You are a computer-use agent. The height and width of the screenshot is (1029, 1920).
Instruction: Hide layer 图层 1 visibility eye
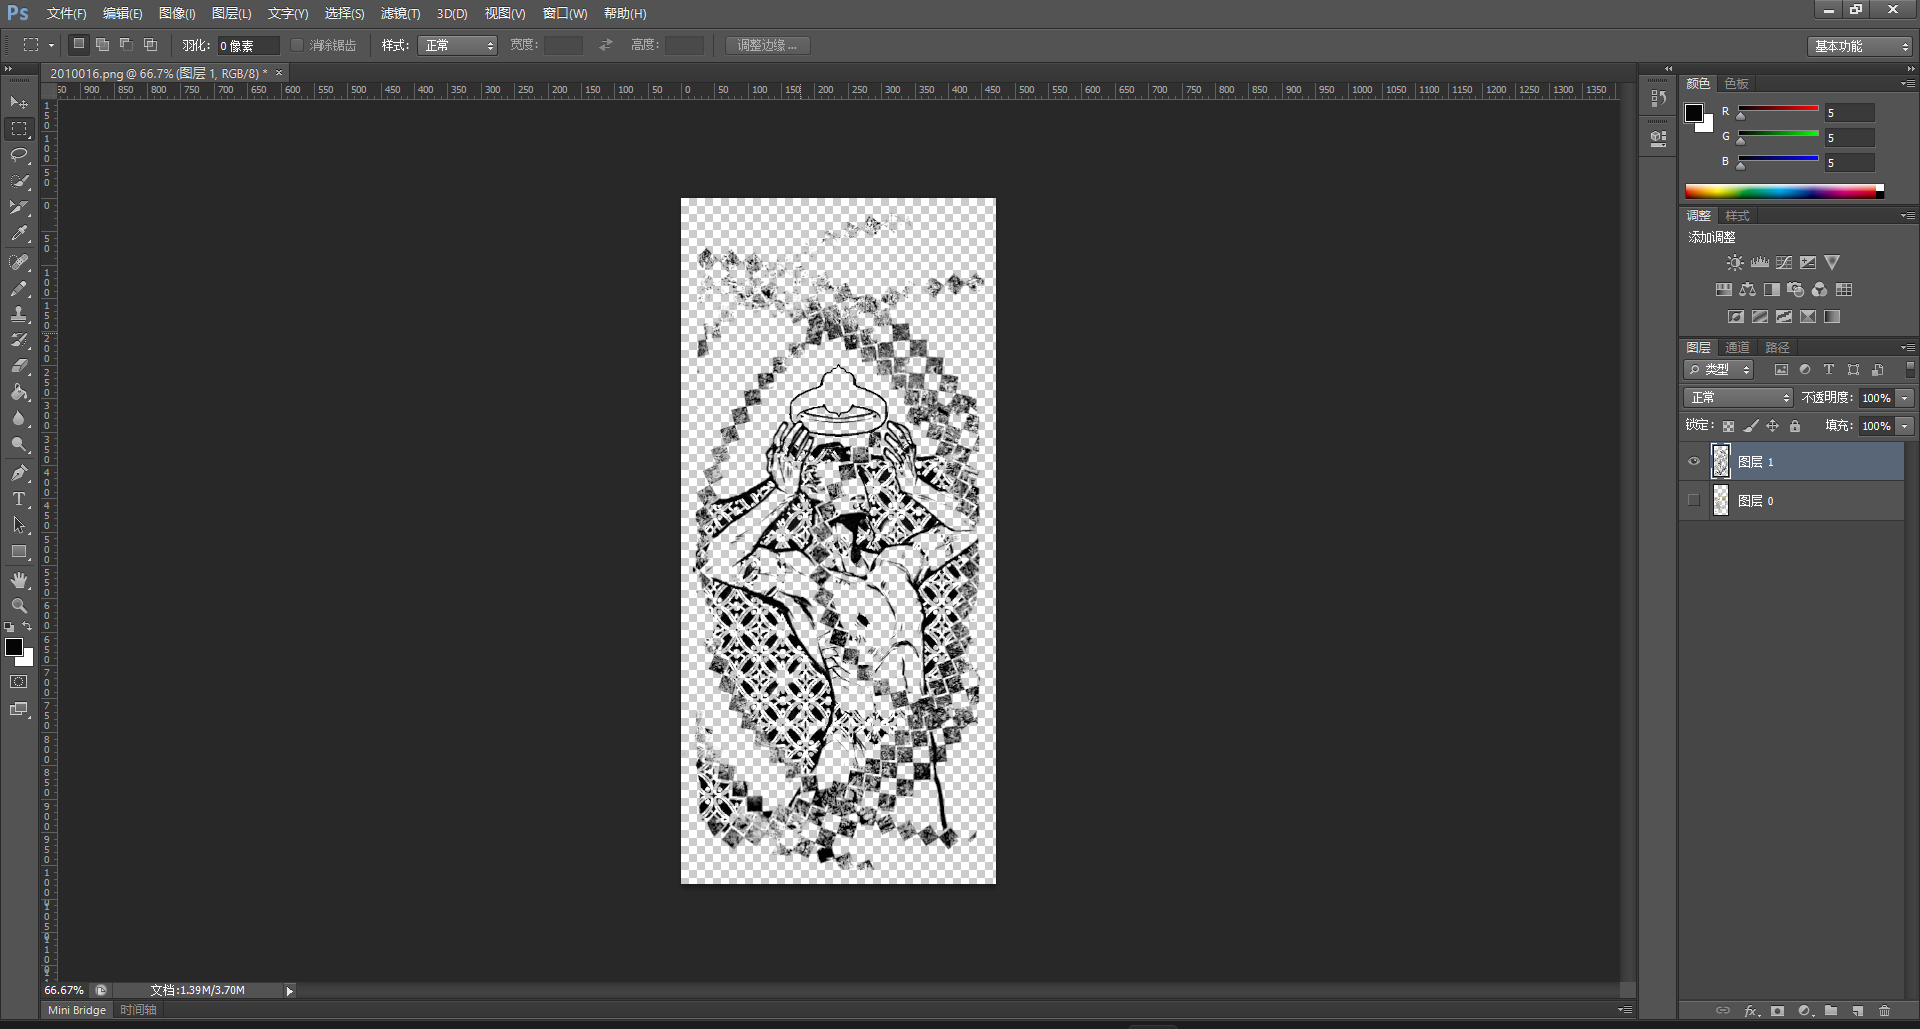(x=1694, y=462)
